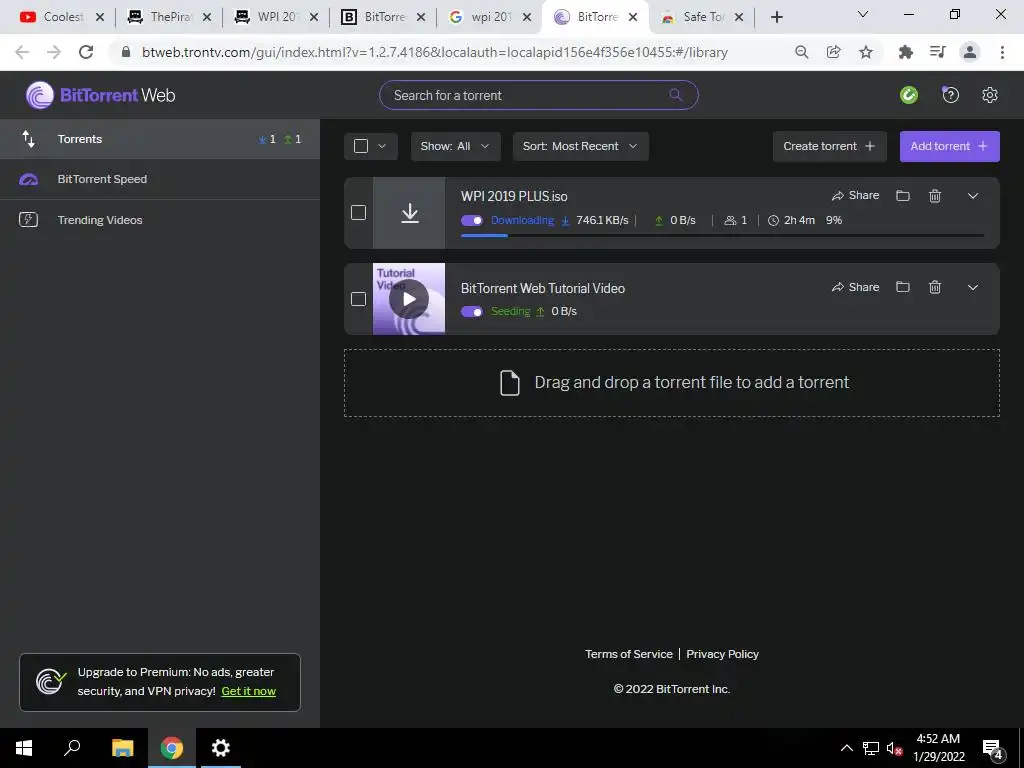
Task: Expand details for WPI 2019 PLUS.iso
Action: 972,196
